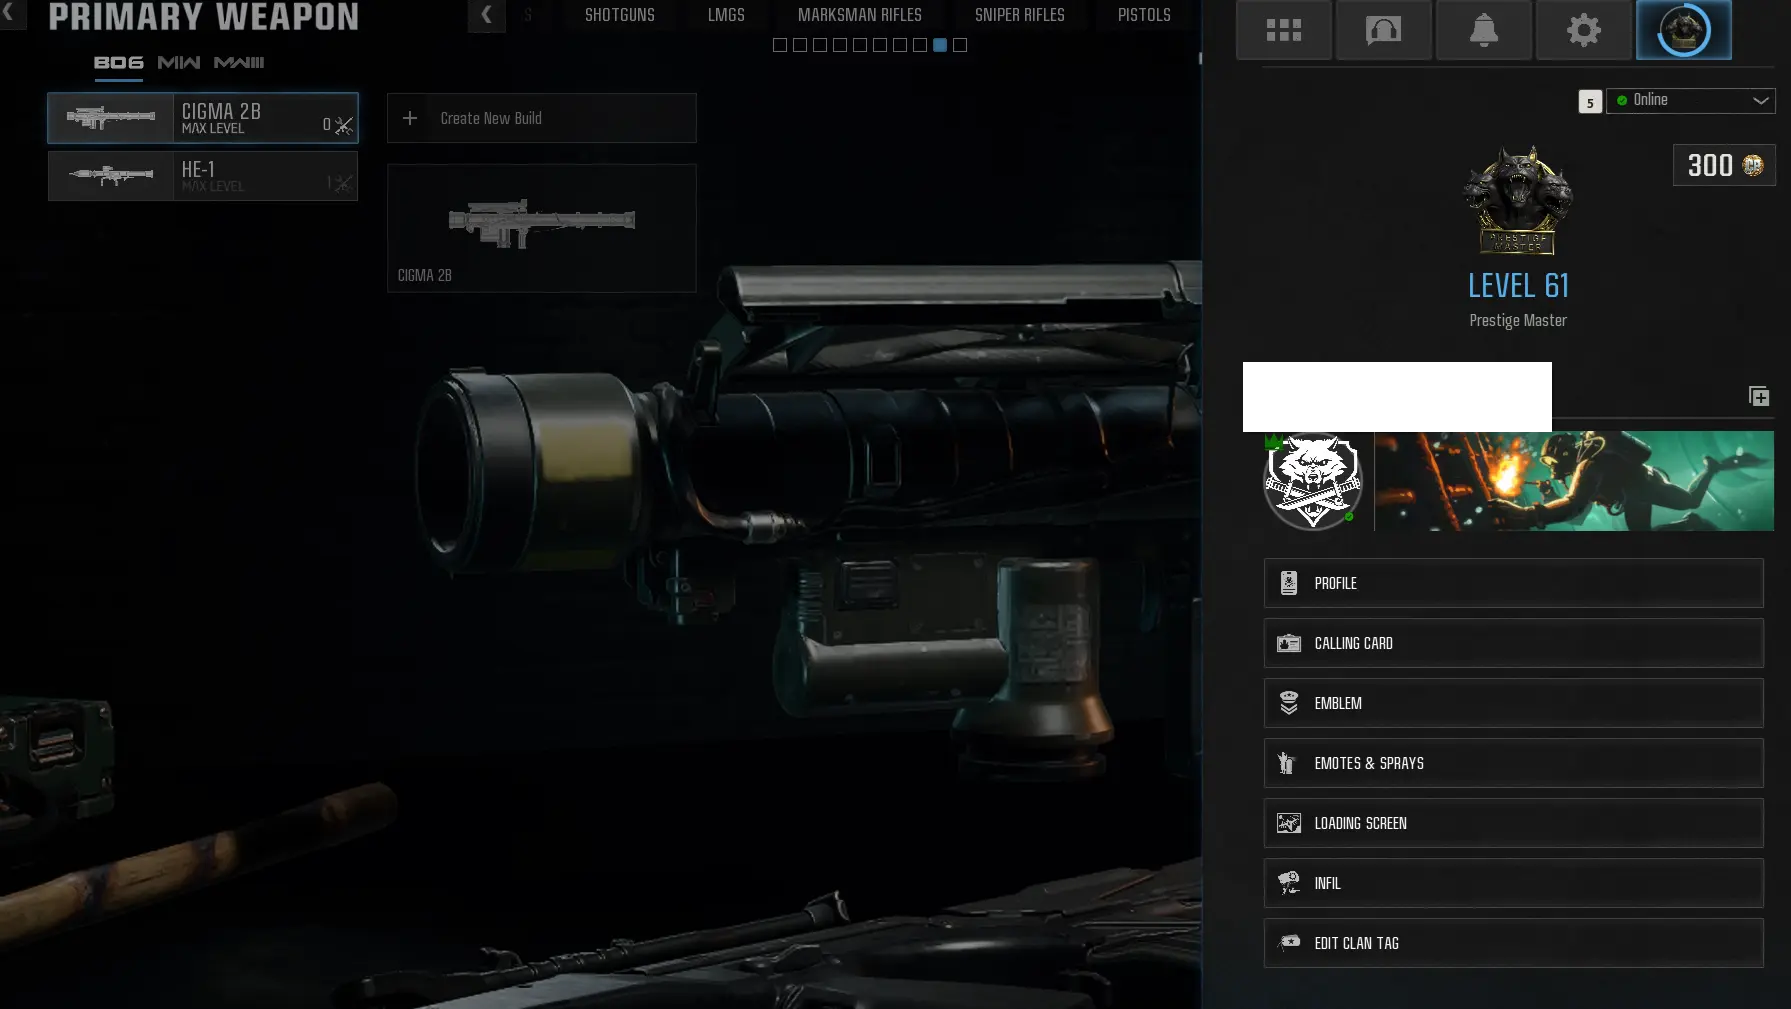Click the diver calling card banner

pos(1574,481)
